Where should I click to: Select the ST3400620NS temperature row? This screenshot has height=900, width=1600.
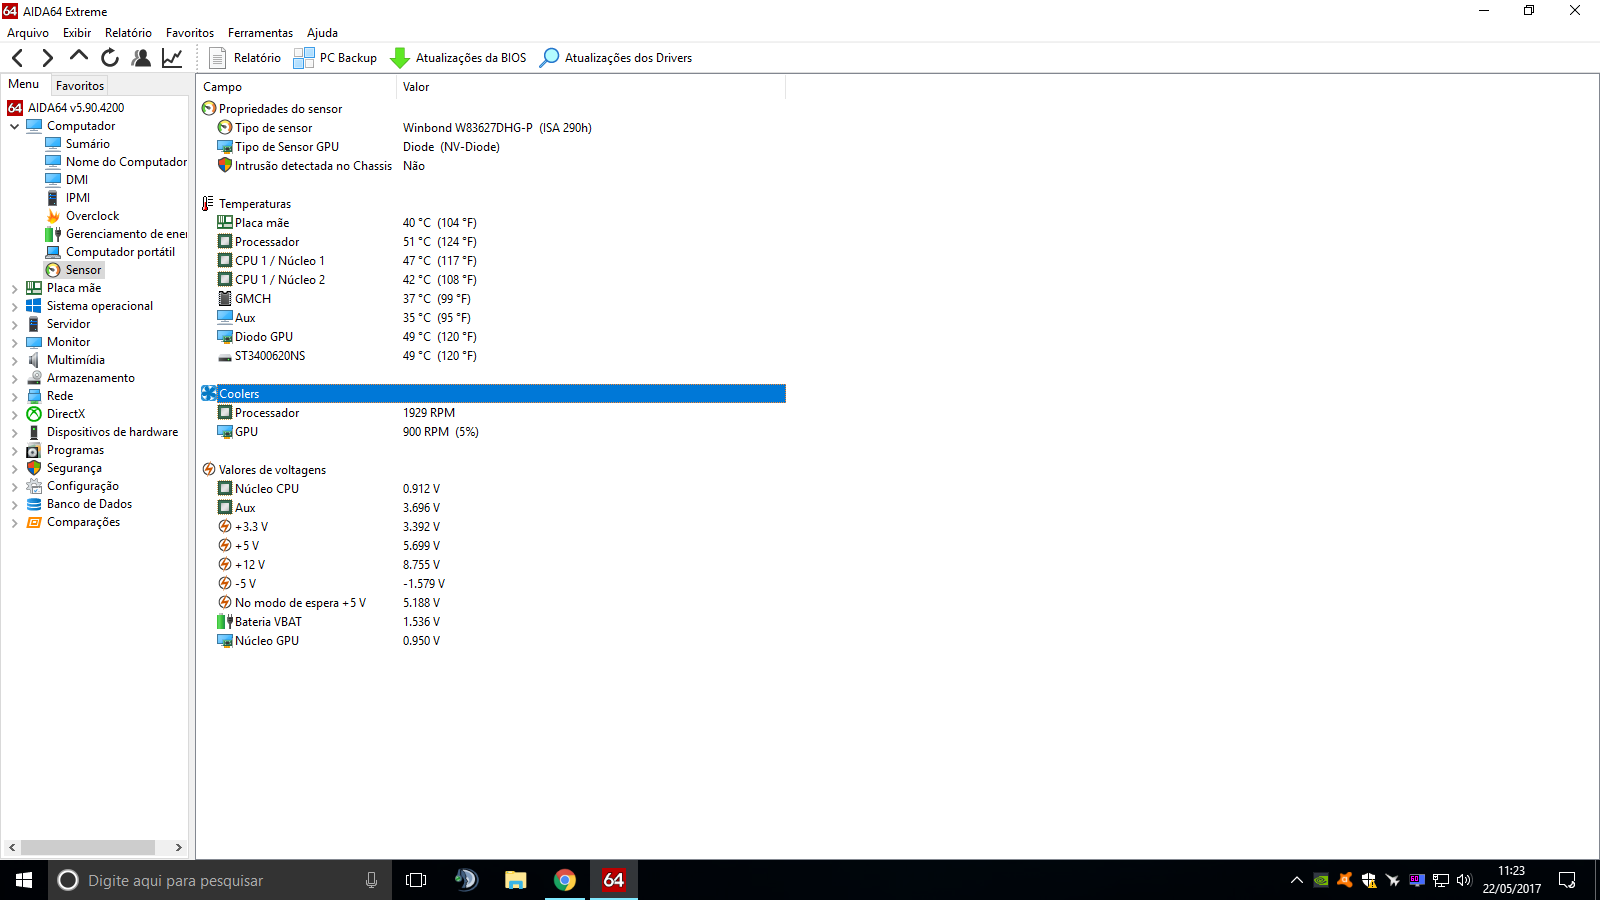click(x=493, y=356)
